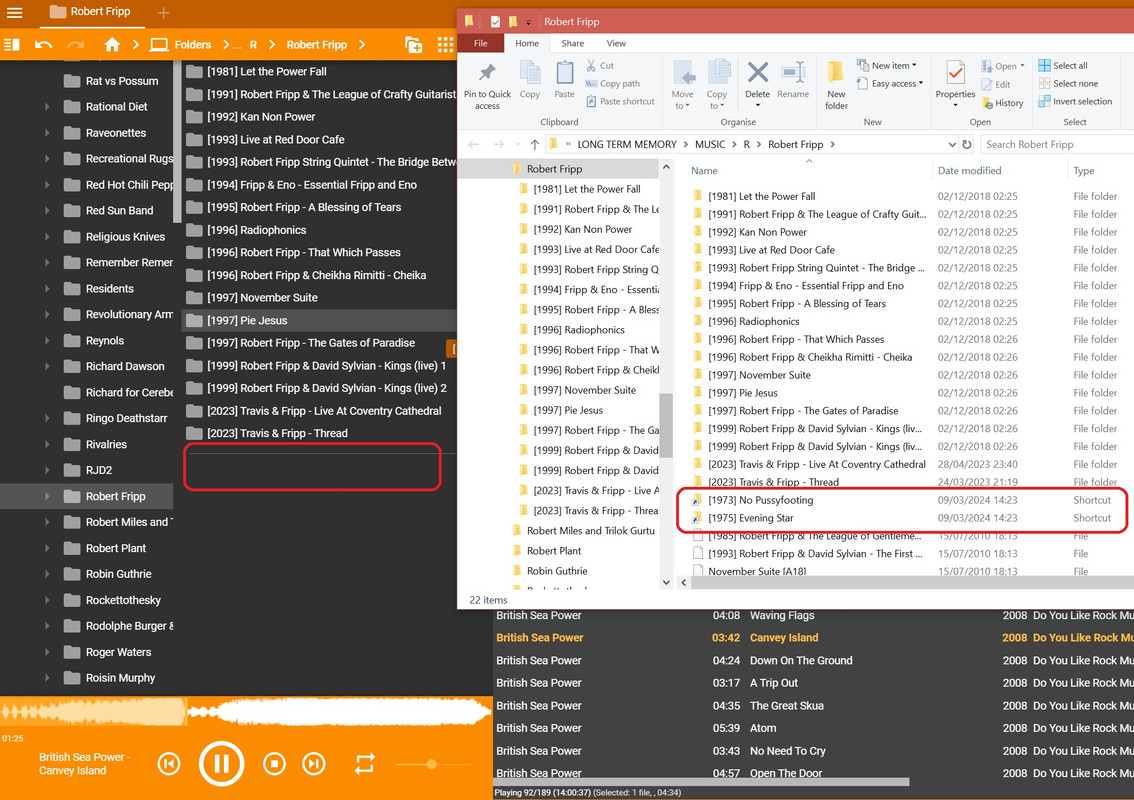Open New item dropdown in Explorer
Viewport: 1134px width, 800px height.
point(887,66)
